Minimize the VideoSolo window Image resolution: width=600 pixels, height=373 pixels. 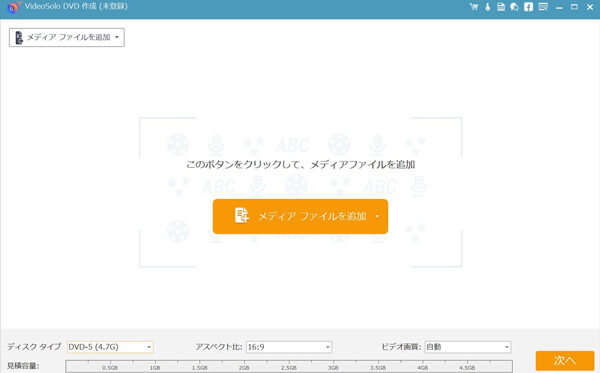tap(559, 7)
